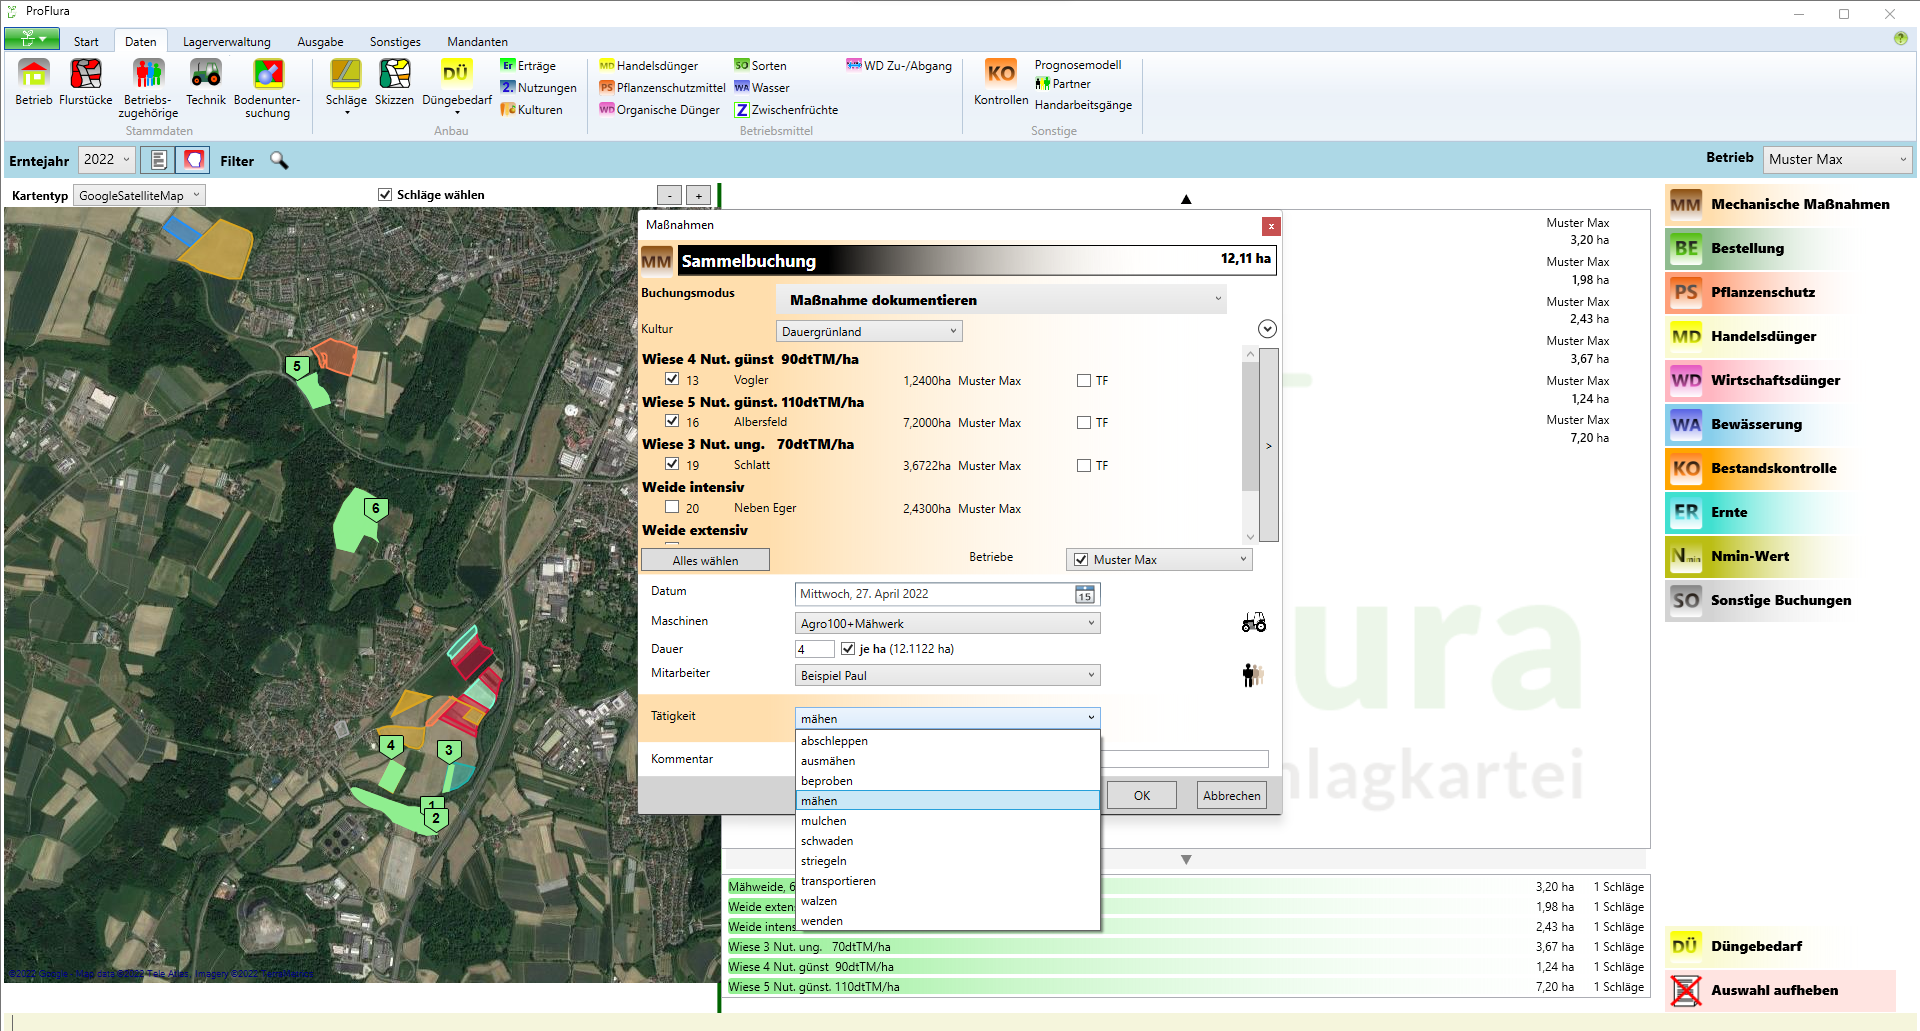The height and width of the screenshot is (1031, 1920).
Task: Open the Erntejahr 2022 dropdown
Action: pyautogui.click(x=106, y=160)
